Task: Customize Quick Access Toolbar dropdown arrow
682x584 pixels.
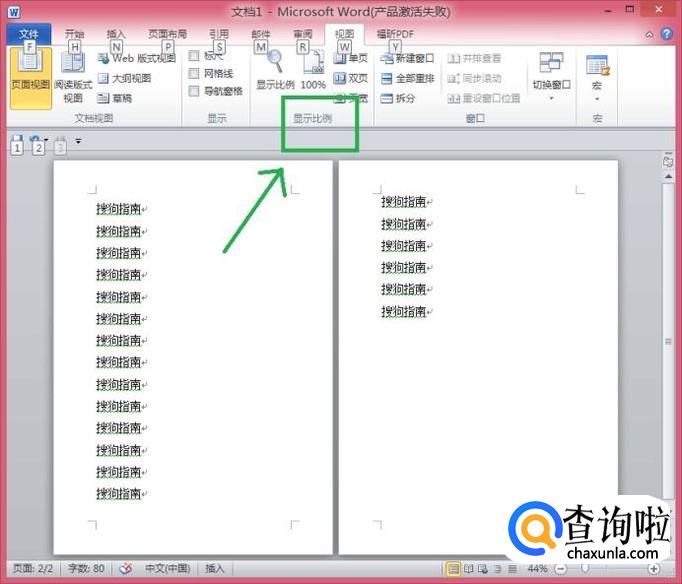Action: tap(78, 141)
